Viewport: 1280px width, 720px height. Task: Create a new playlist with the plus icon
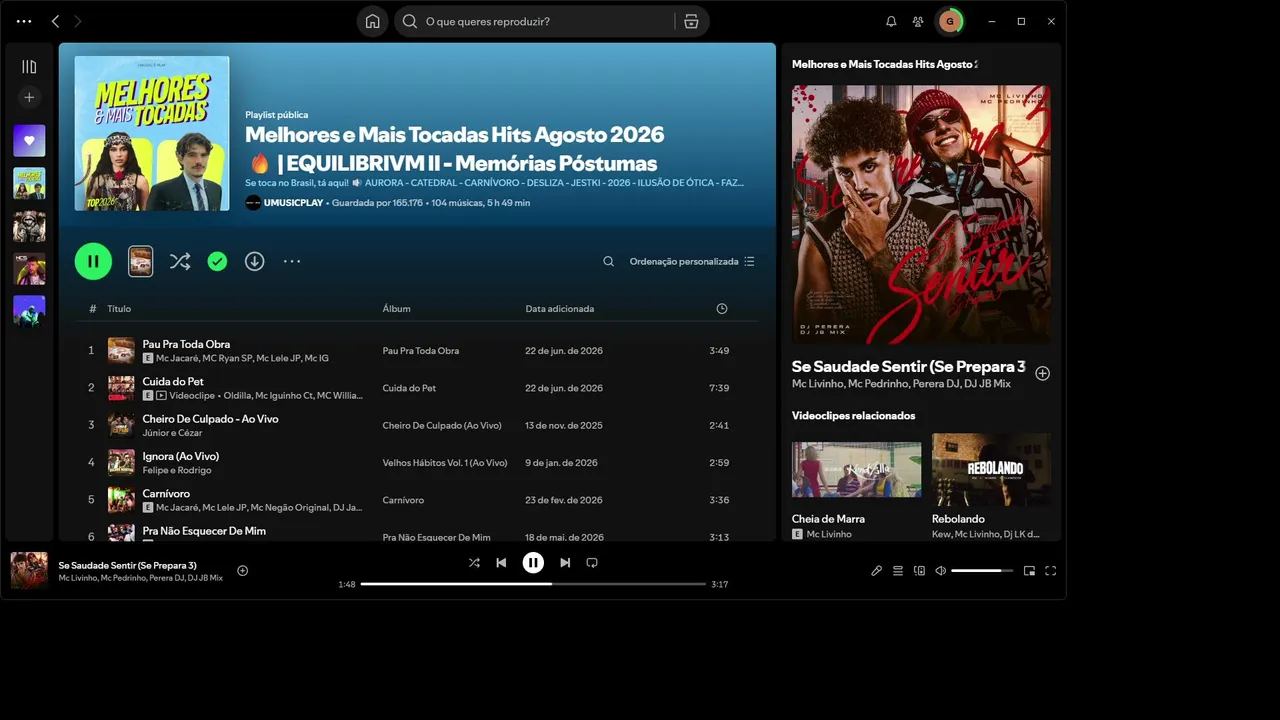[x=29, y=97]
